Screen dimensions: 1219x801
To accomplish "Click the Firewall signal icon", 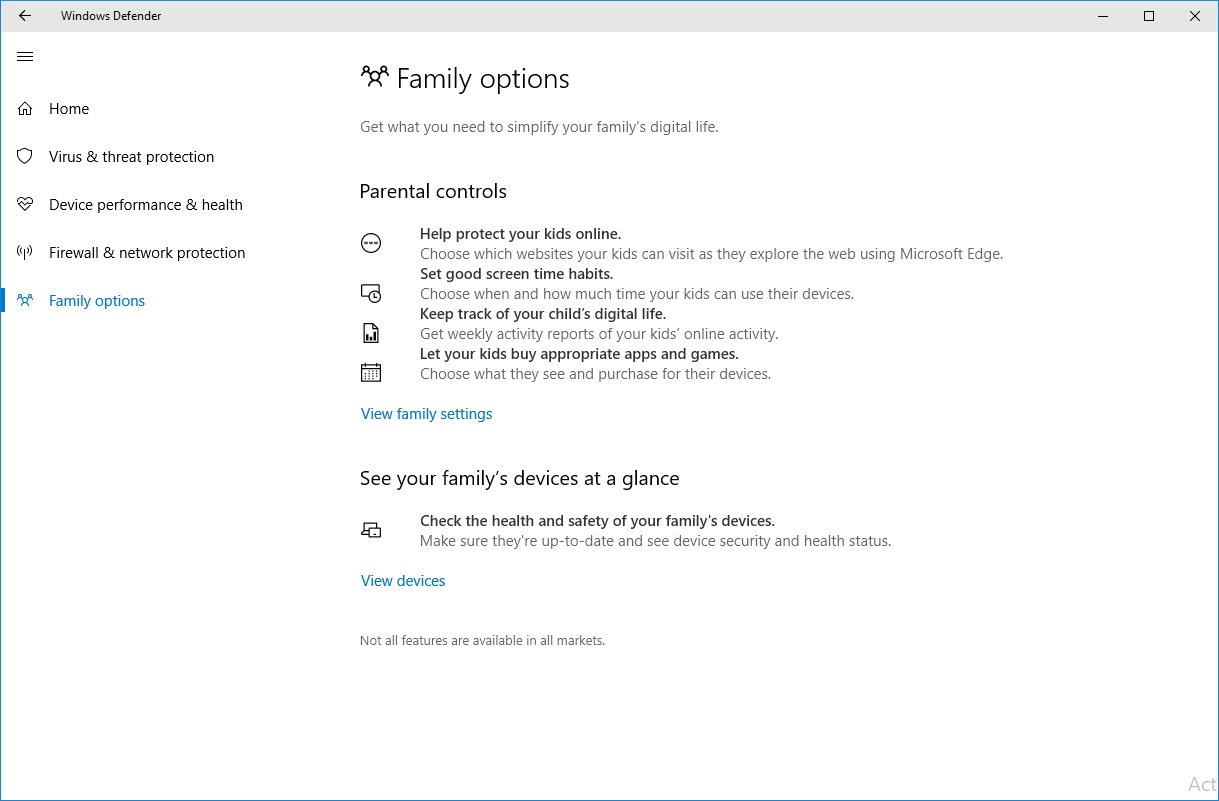I will coord(25,253).
